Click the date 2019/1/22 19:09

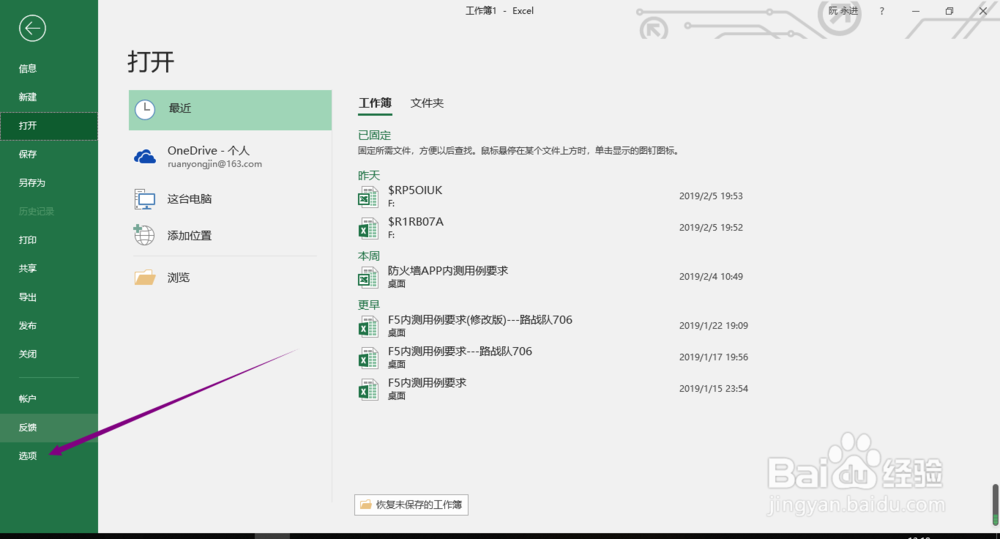point(713,325)
